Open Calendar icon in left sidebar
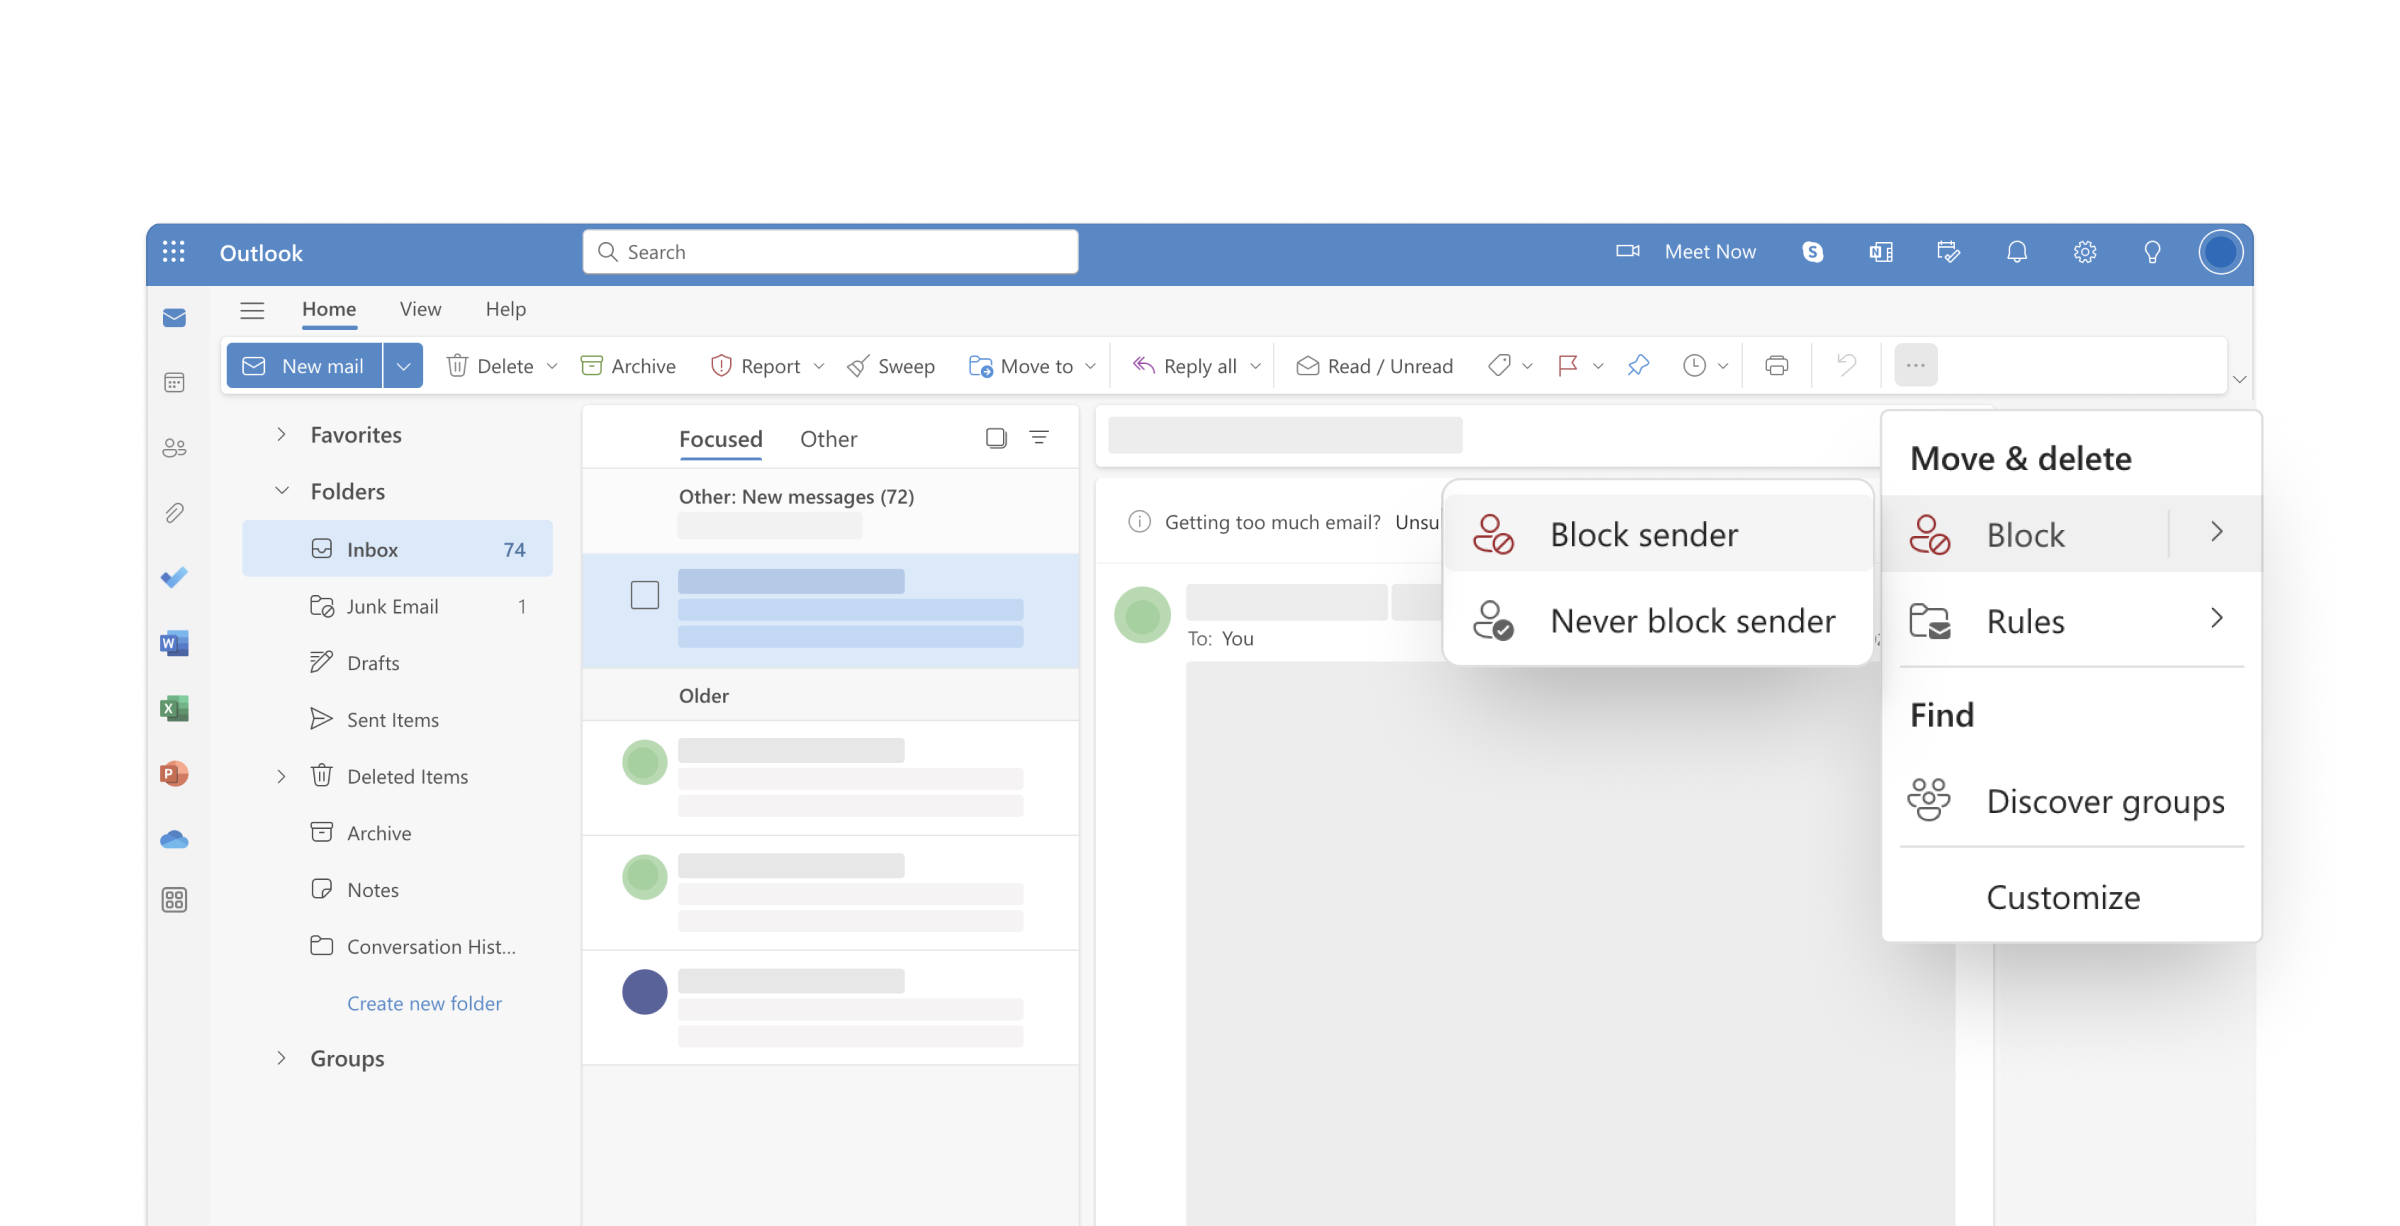 coord(174,382)
